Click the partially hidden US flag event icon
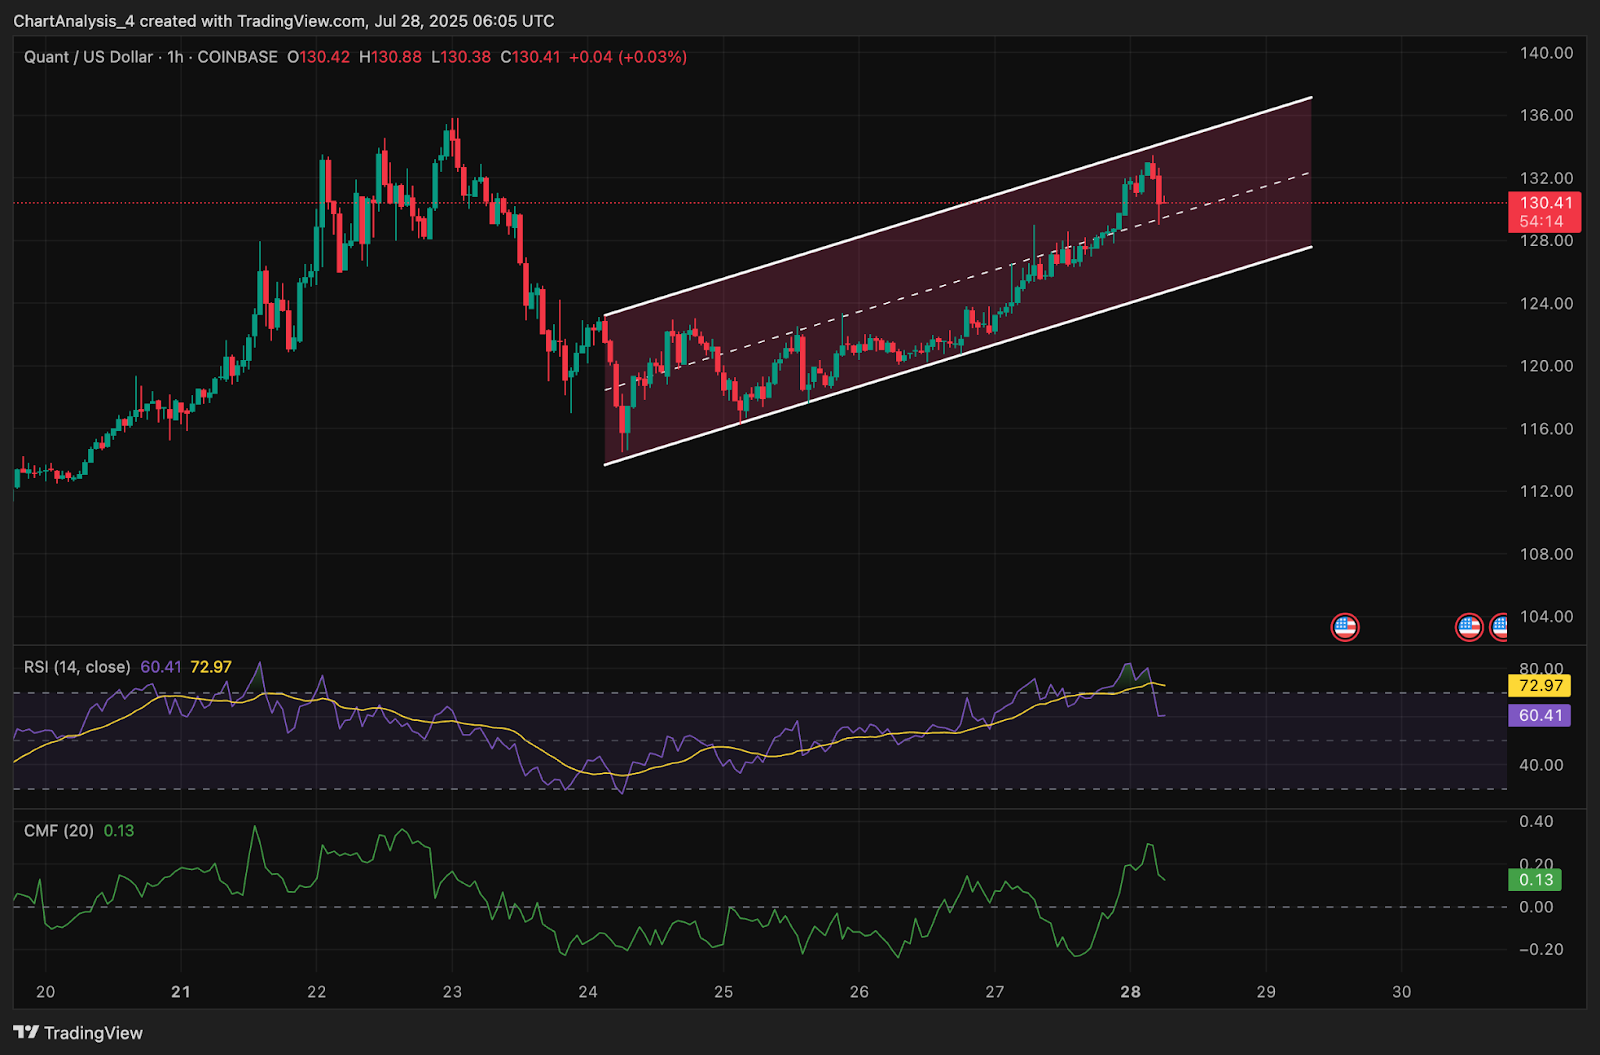The height and width of the screenshot is (1055, 1600). (x=1499, y=627)
